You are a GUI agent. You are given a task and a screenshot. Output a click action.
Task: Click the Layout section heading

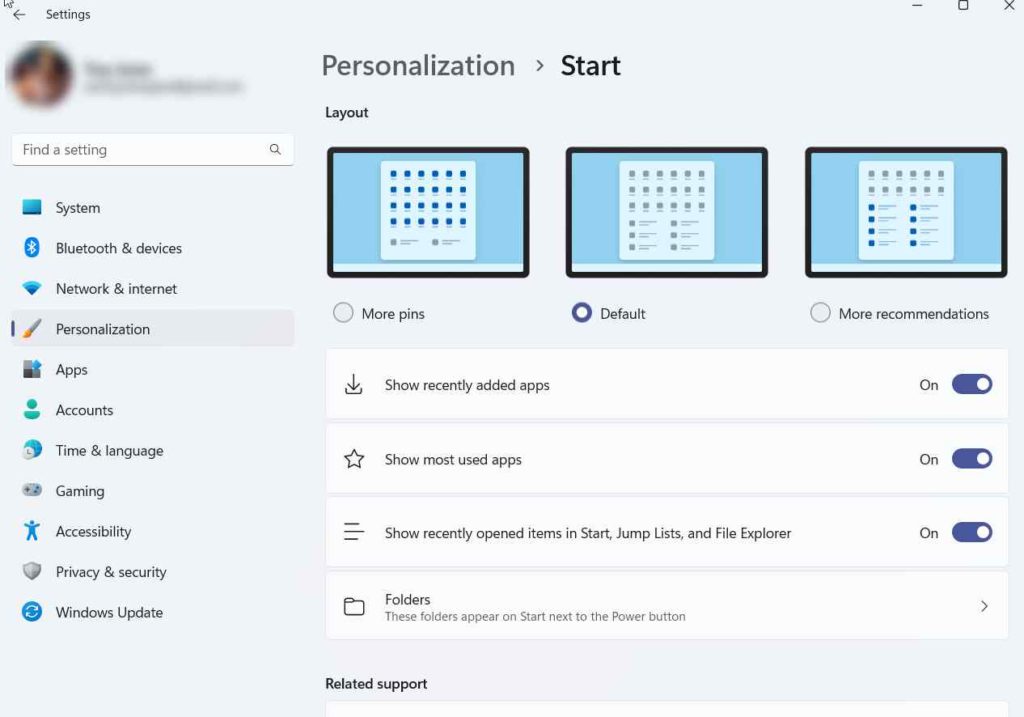pyautogui.click(x=347, y=112)
